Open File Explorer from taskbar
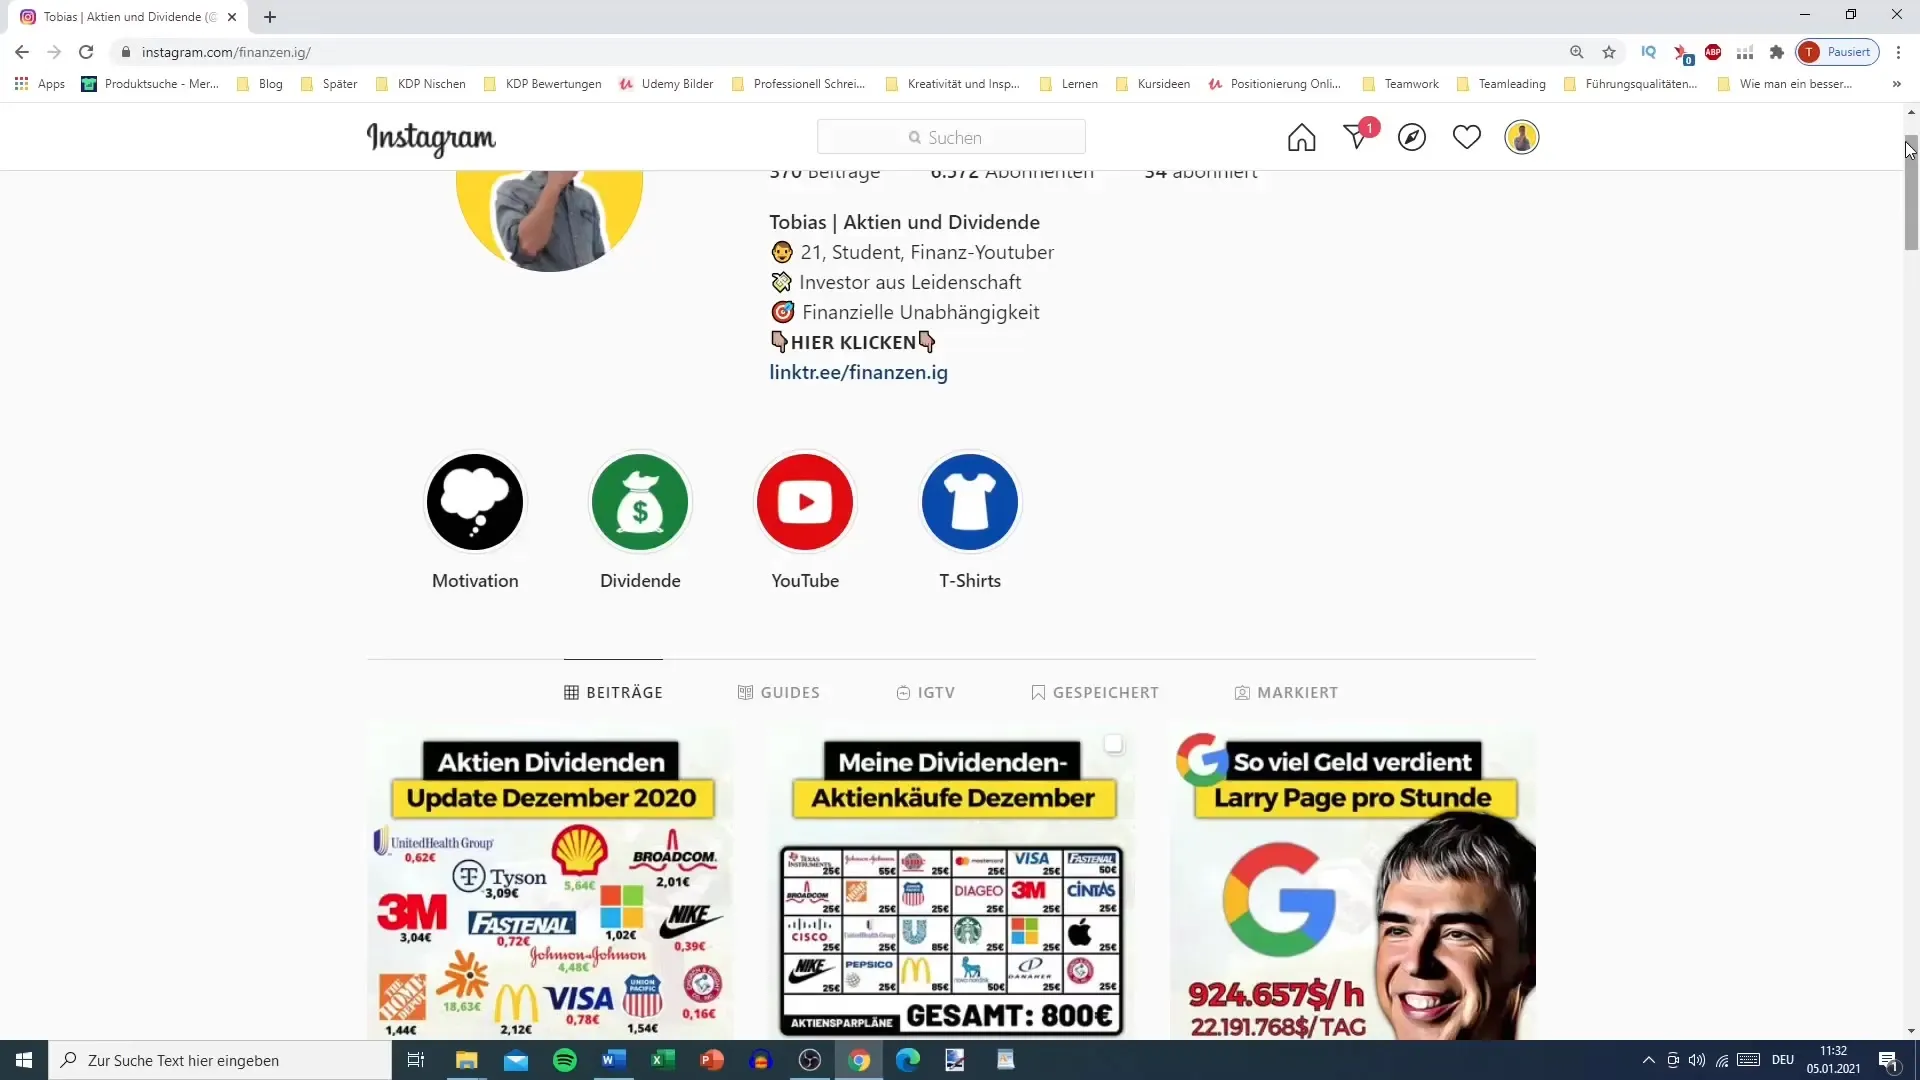Viewport: 1920px width, 1080px height. pyautogui.click(x=467, y=1060)
